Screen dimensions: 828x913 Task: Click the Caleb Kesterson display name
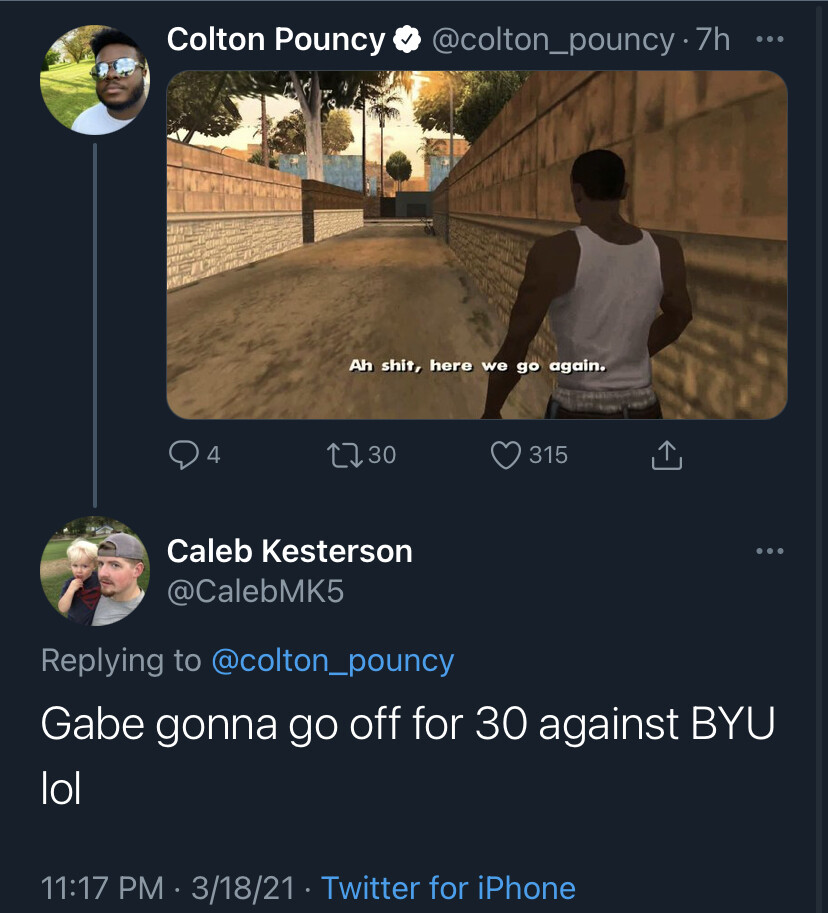pos(289,551)
